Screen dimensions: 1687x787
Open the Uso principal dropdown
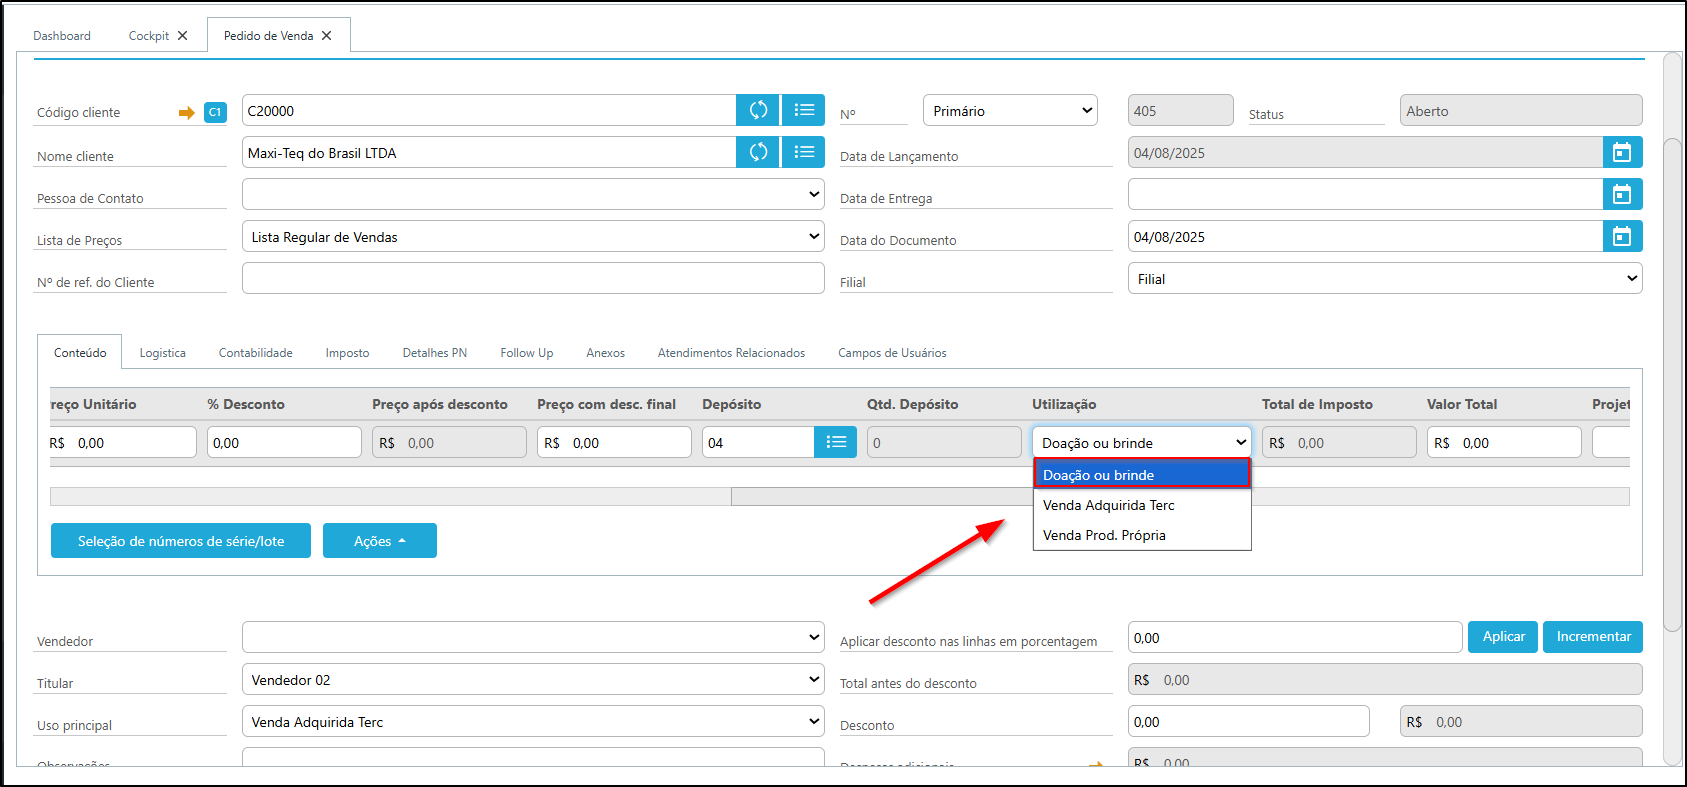[x=533, y=721]
